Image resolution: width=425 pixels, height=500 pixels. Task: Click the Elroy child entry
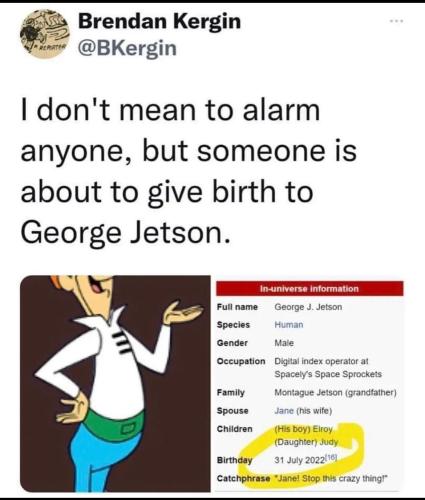pos(303,429)
